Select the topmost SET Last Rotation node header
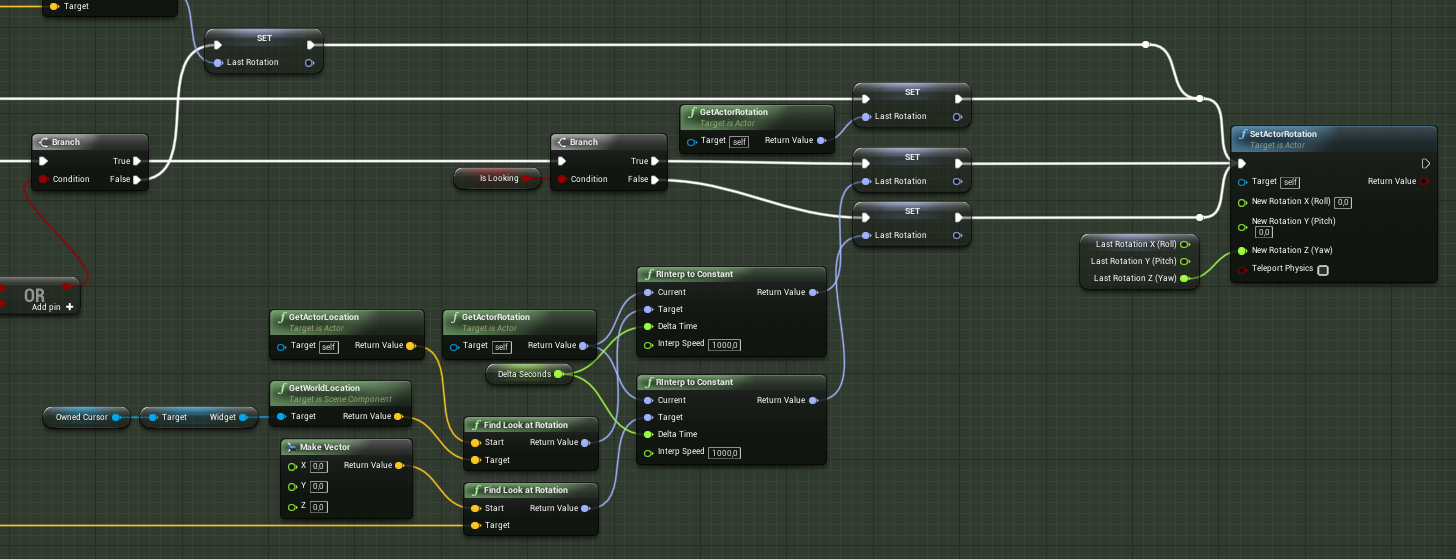The width and height of the screenshot is (1456, 559). click(264, 38)
